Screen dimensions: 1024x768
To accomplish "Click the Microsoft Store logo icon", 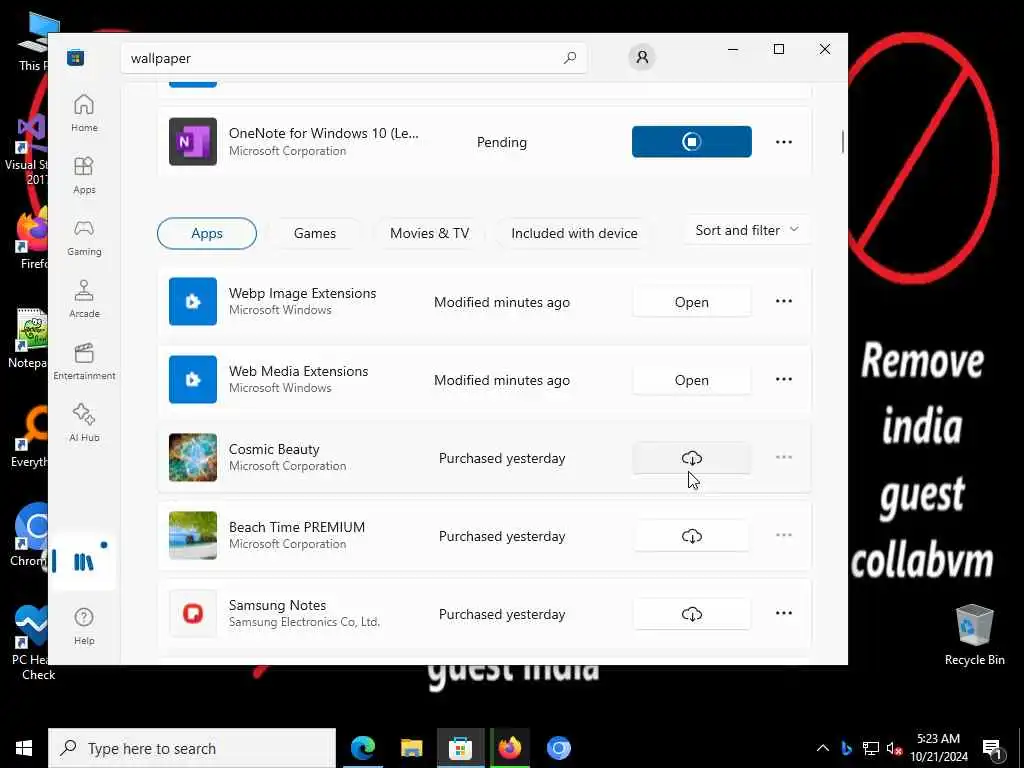I will coord(76,57).
